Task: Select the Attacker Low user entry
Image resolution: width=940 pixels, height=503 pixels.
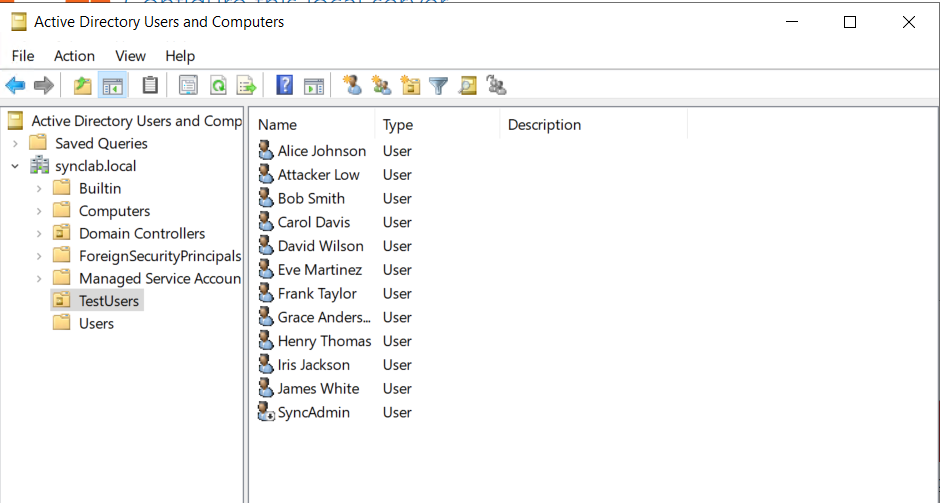Action: [318, 174]
